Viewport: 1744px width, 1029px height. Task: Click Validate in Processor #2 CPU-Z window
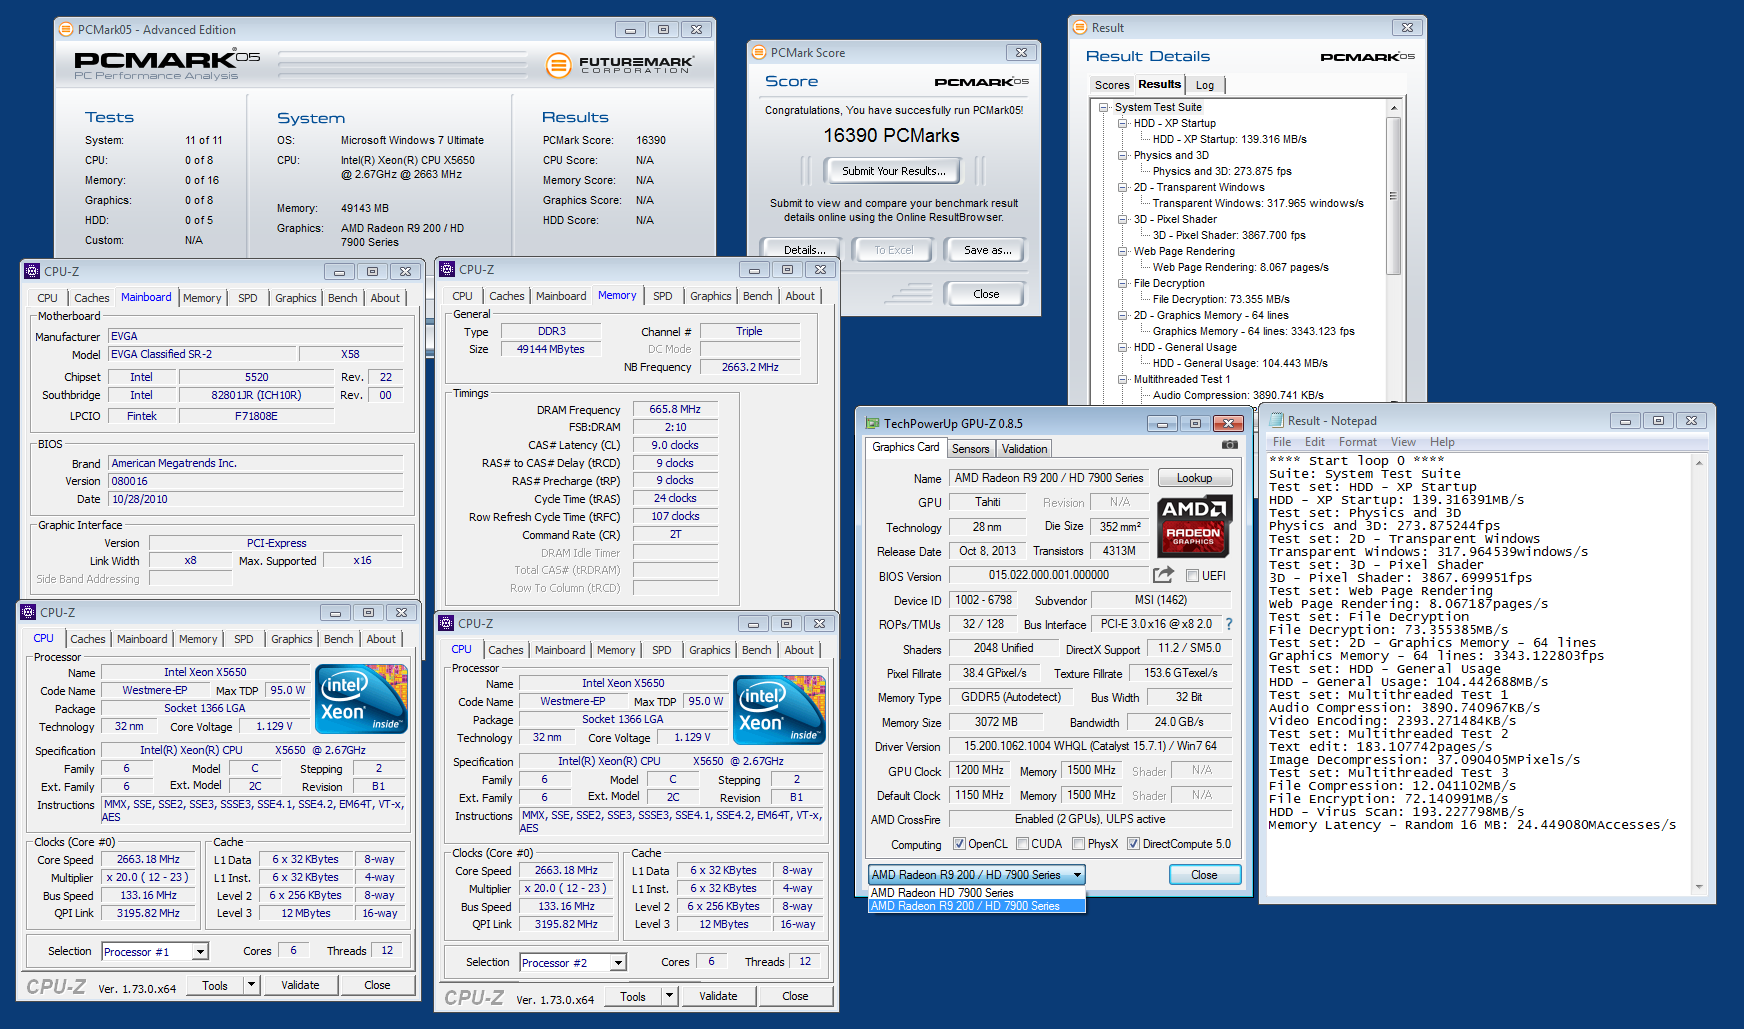[x=718, y=996]
